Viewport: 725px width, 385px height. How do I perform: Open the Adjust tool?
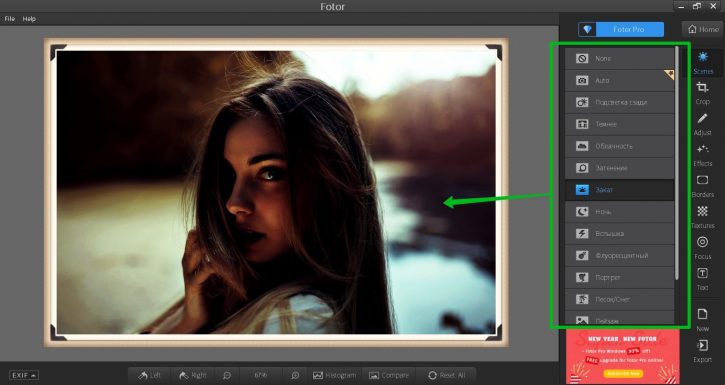point(702,124)
